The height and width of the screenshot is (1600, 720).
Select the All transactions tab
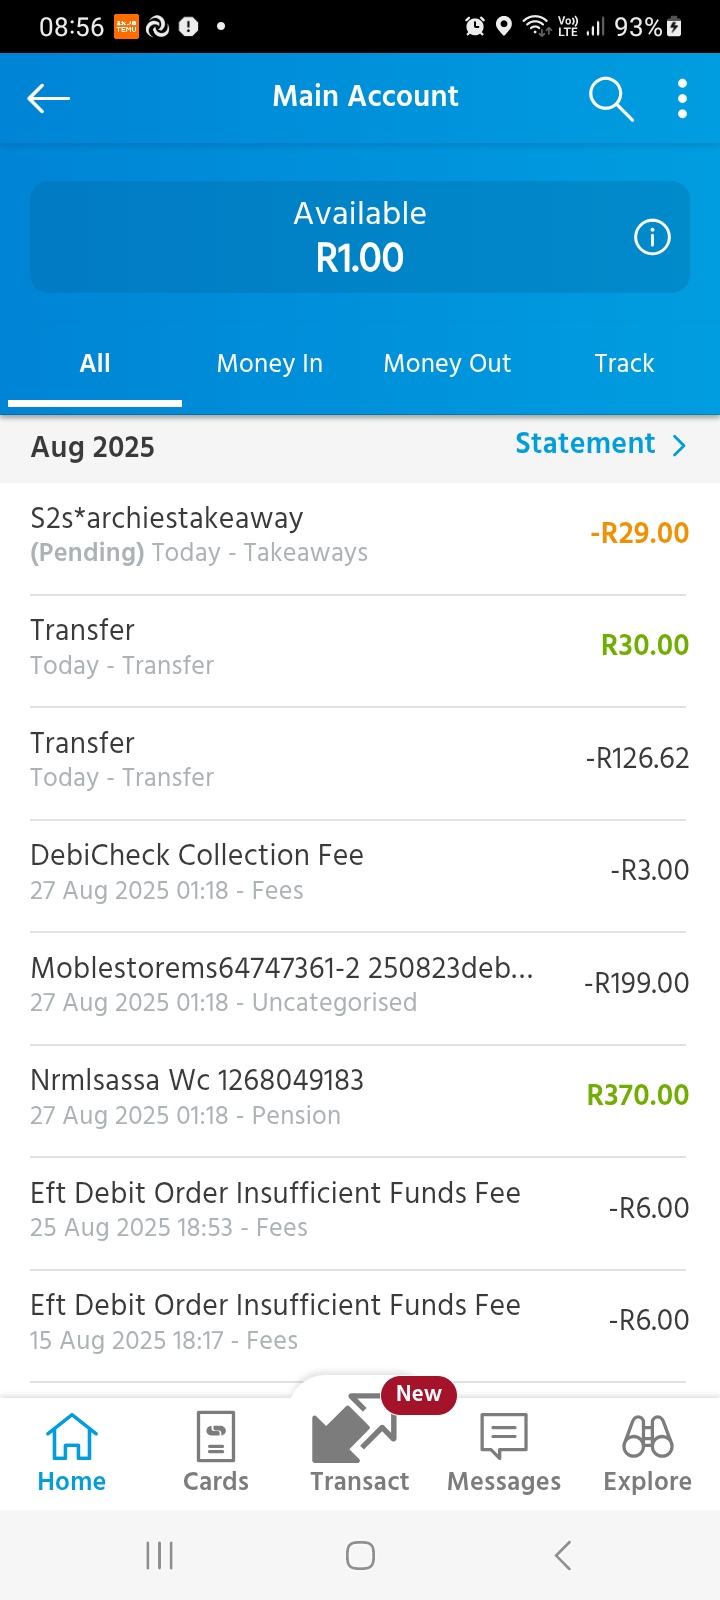click(95, 364)
